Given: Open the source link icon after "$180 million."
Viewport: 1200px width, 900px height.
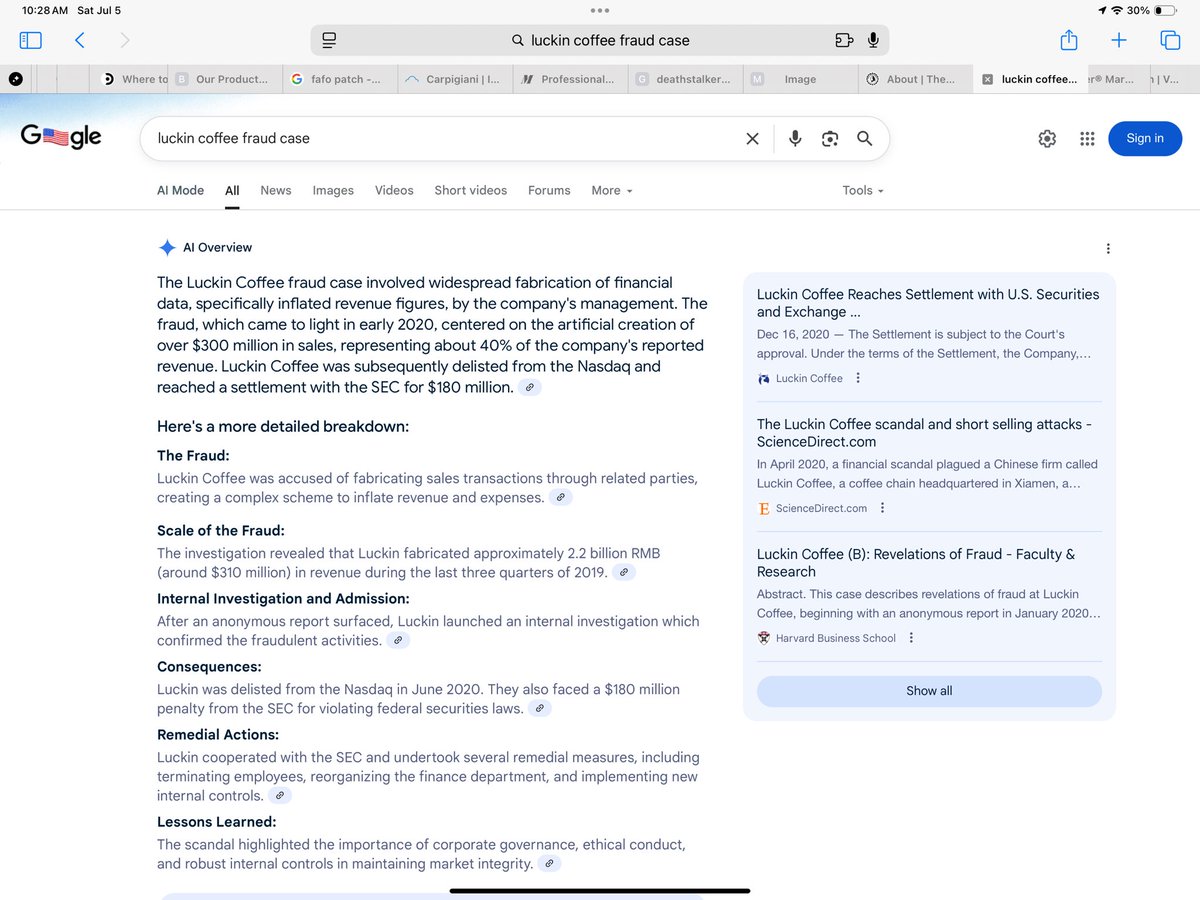Looking at the screenshot, I should (530, 387).
